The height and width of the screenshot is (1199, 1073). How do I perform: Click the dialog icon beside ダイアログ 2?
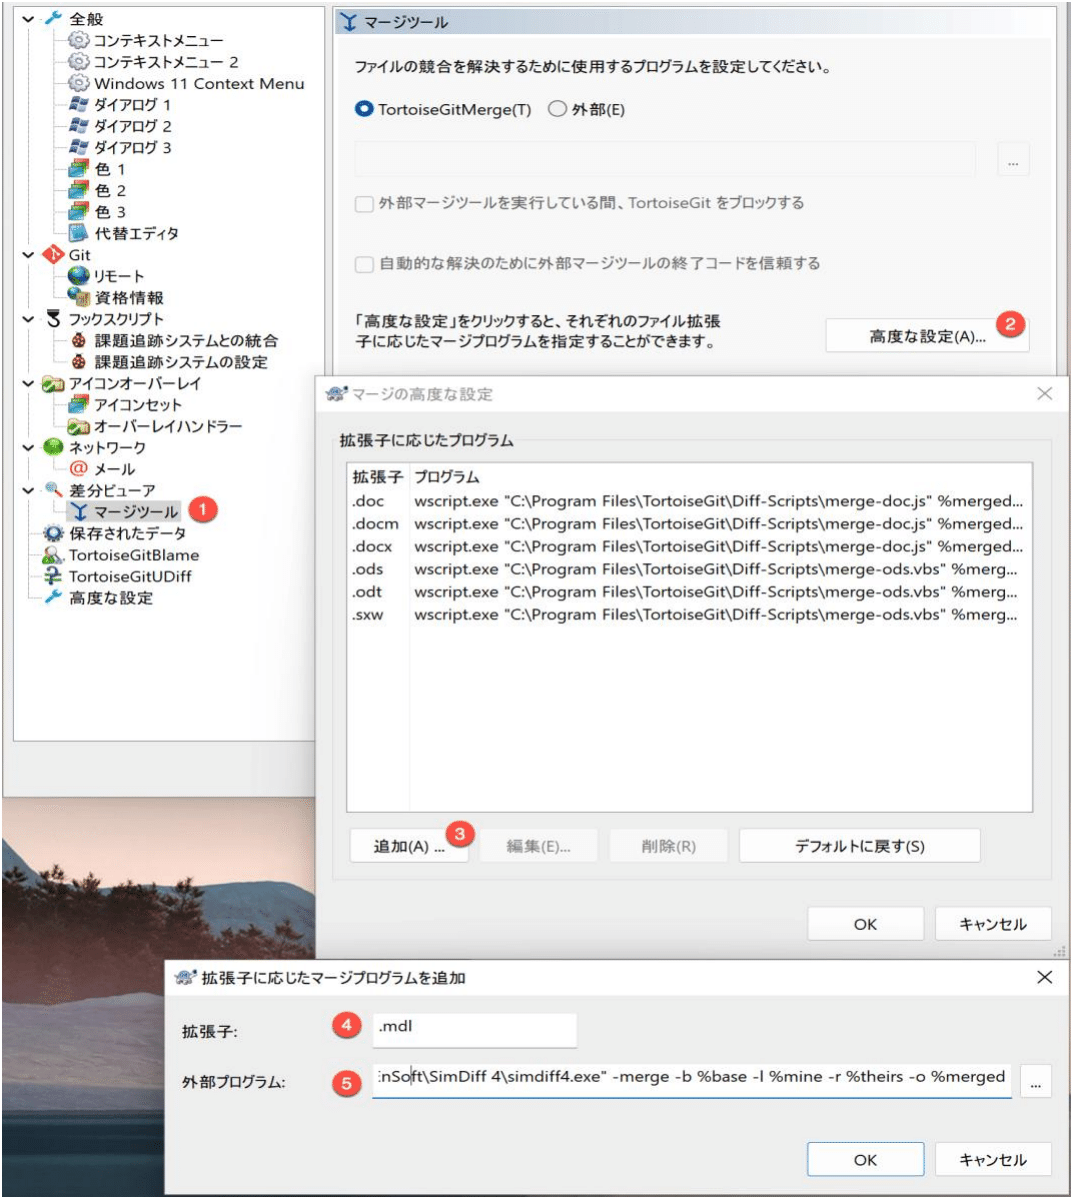point(78,125)
